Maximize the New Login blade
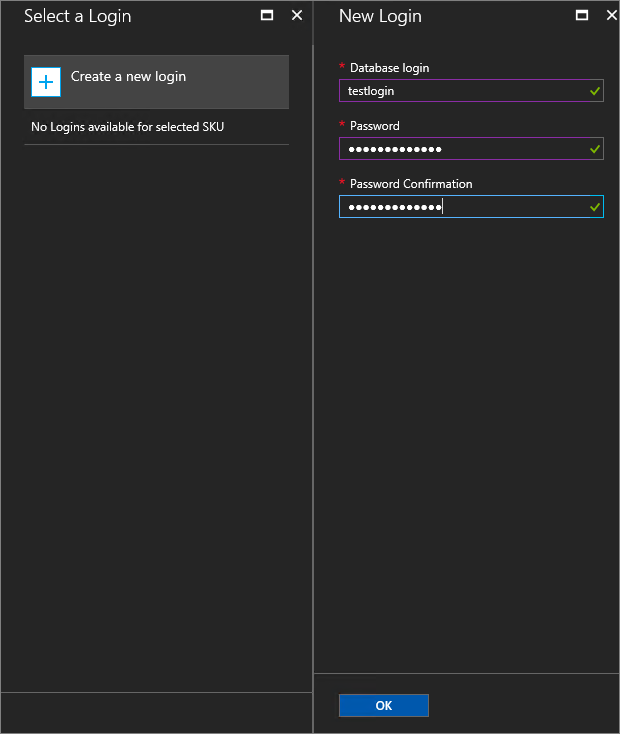Screen dimensions: 620x734 tap(582, 16)
